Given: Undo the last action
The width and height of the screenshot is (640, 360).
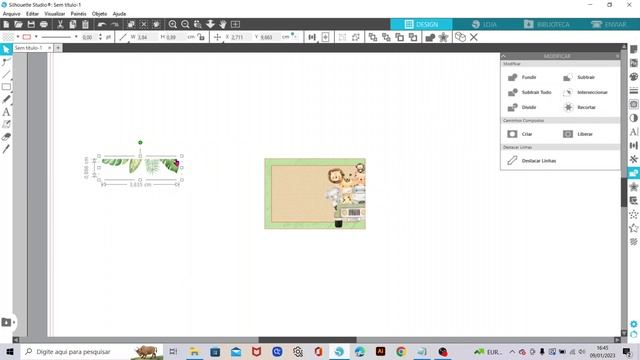Looking at the screenshot, I should pos(102,24).
